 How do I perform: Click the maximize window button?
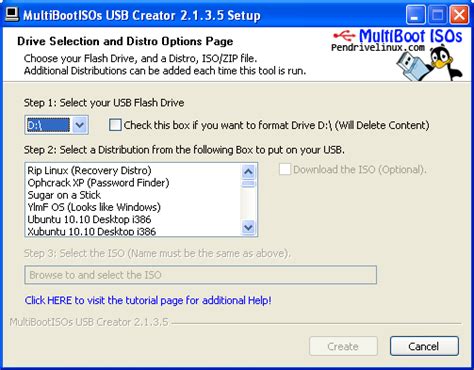tap(437, 15)
